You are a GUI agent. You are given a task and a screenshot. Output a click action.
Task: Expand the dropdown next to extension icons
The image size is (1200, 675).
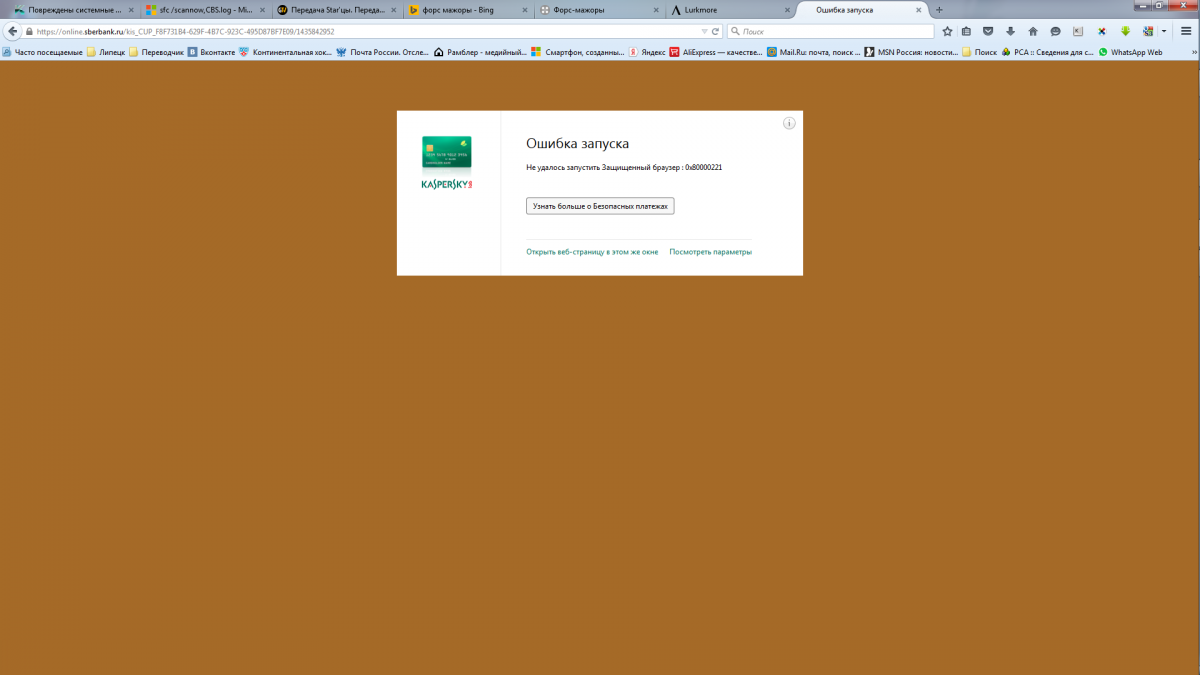1164,31
